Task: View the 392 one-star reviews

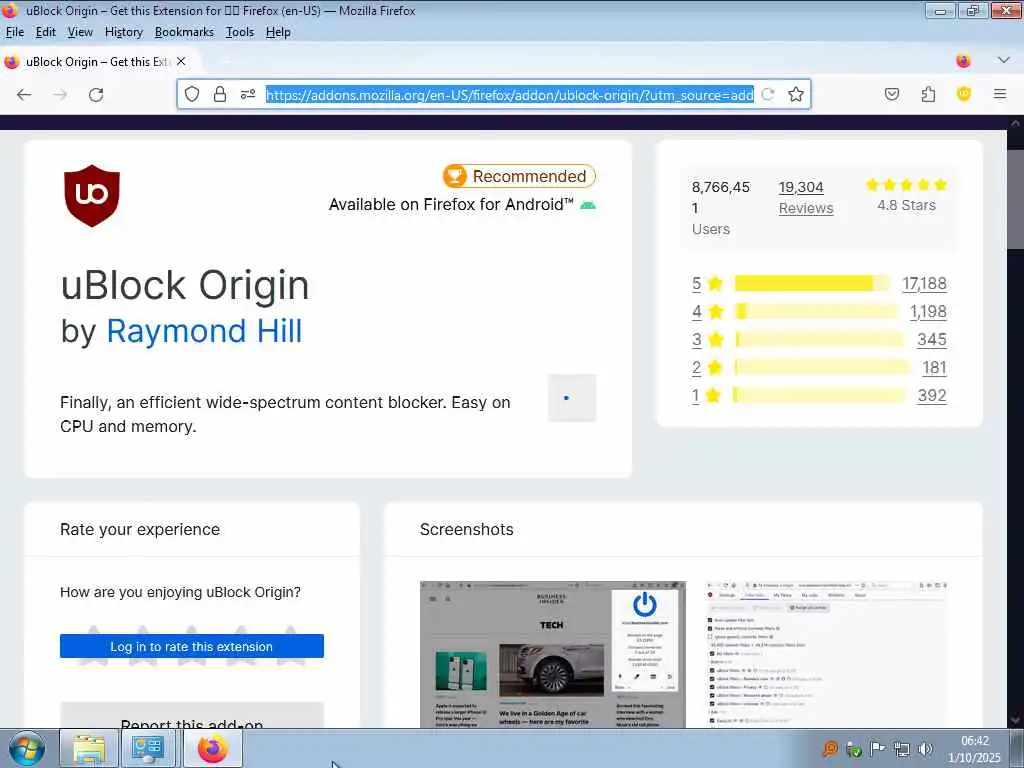Action: click(x=932, y=396)
